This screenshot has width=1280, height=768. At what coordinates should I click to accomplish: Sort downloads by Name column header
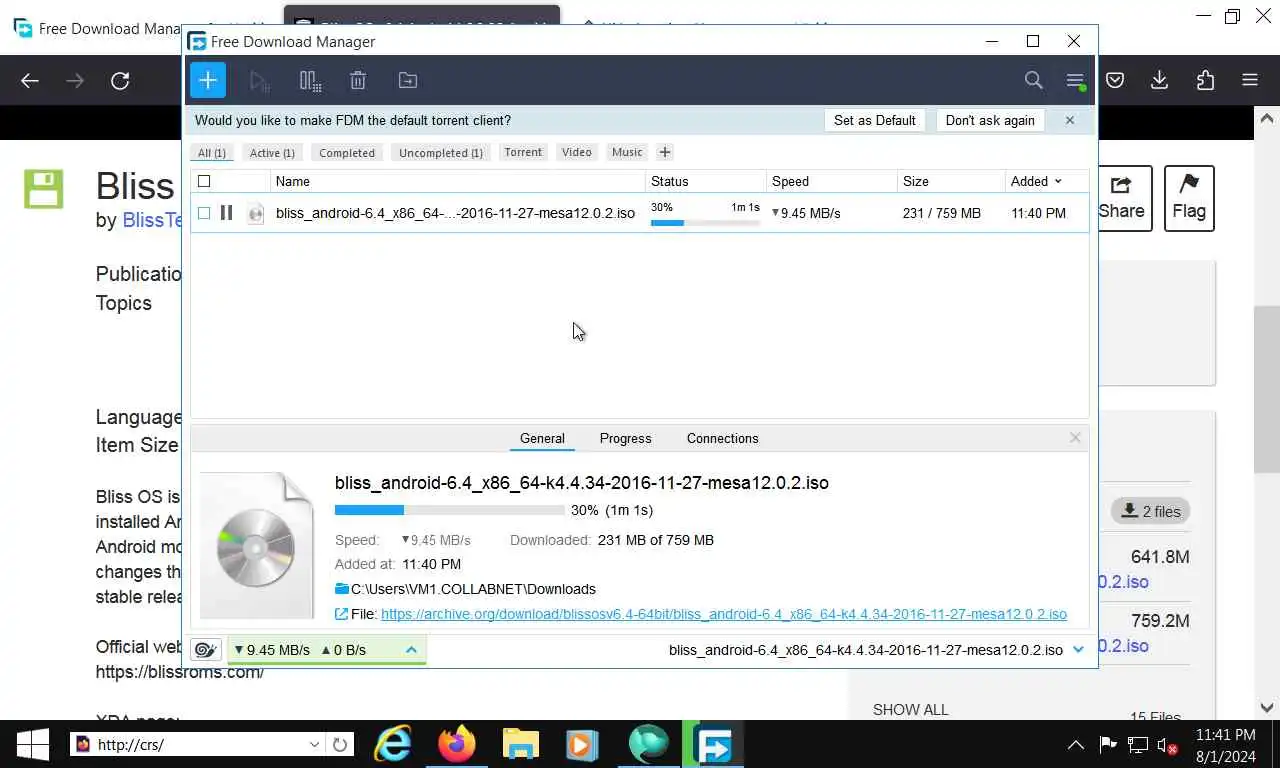pos(458,181)
